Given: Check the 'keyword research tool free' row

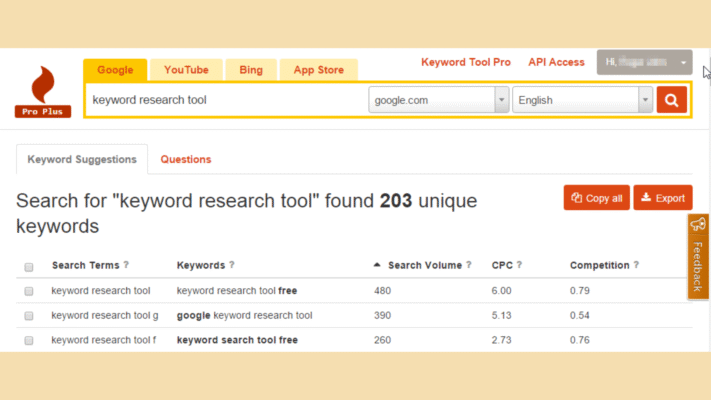Looking at the screenshot, I should (29, 291).
